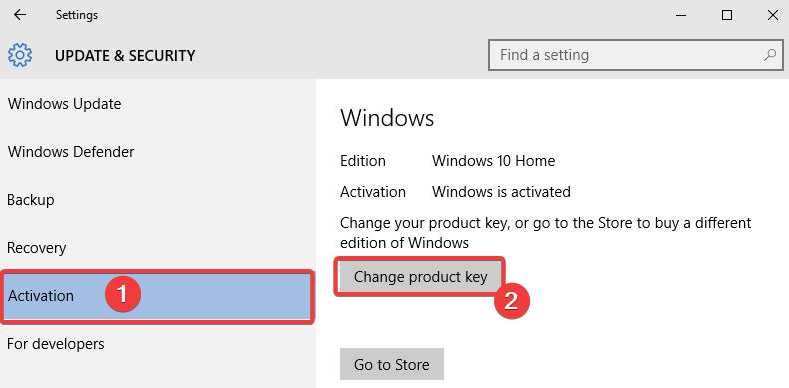Open the Backup settings page

tap(31, 200)
